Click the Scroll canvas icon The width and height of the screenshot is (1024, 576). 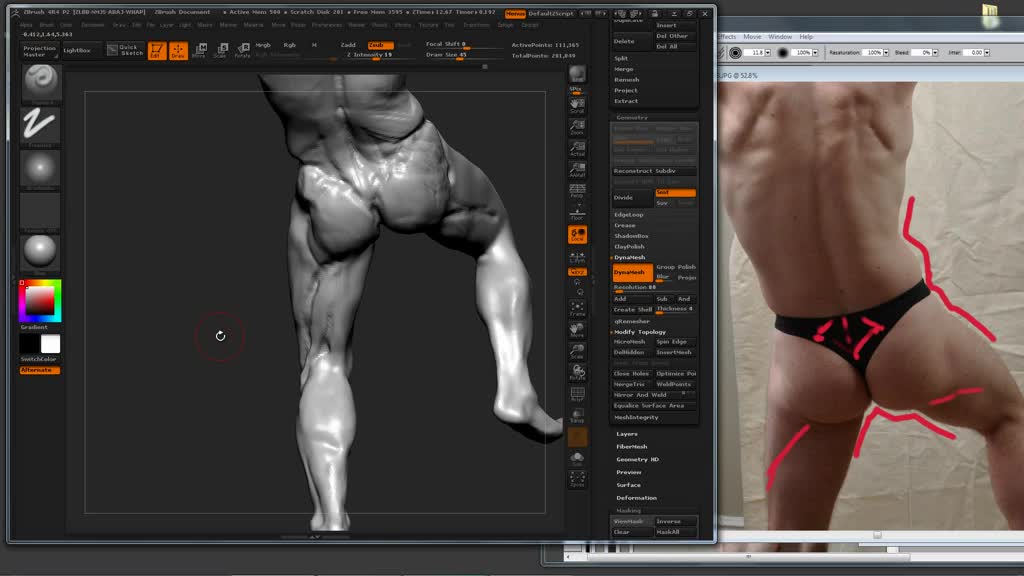(577, 106)
